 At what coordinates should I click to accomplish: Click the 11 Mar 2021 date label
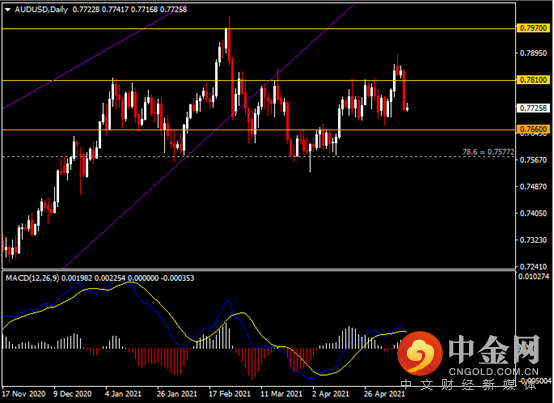click(x=282, y=394)
